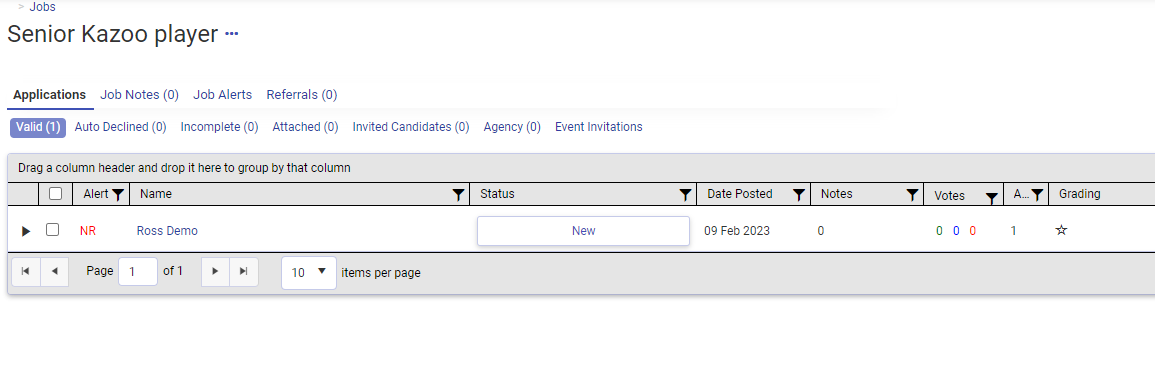This screenshot has height=378, width=1155.
Task: Show Invited Candidates (0) list
Action: (411, 127)
